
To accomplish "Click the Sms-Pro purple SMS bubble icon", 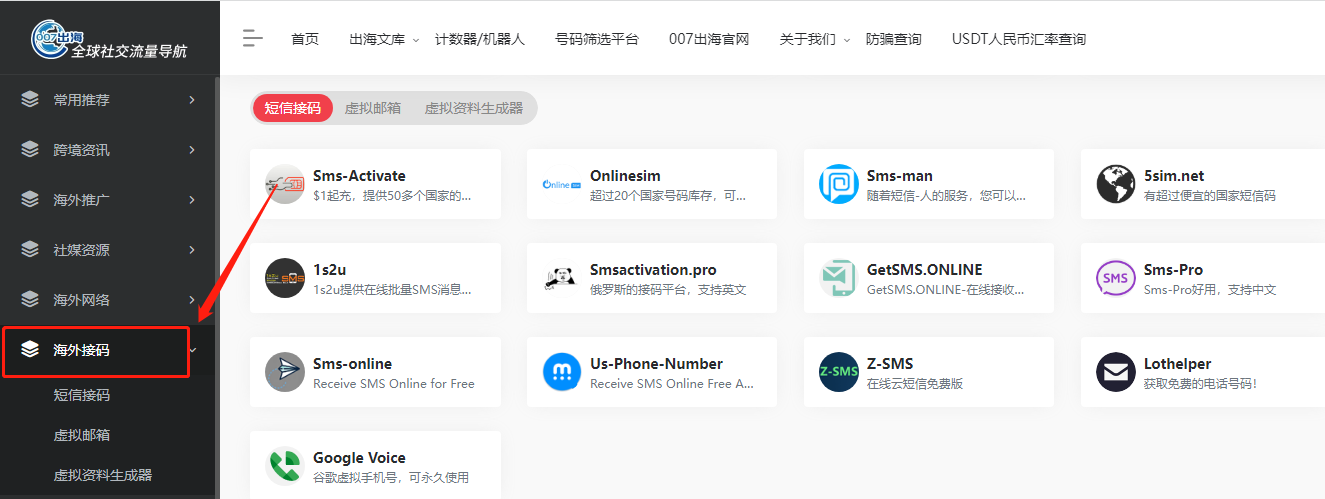I will 1116,278.
